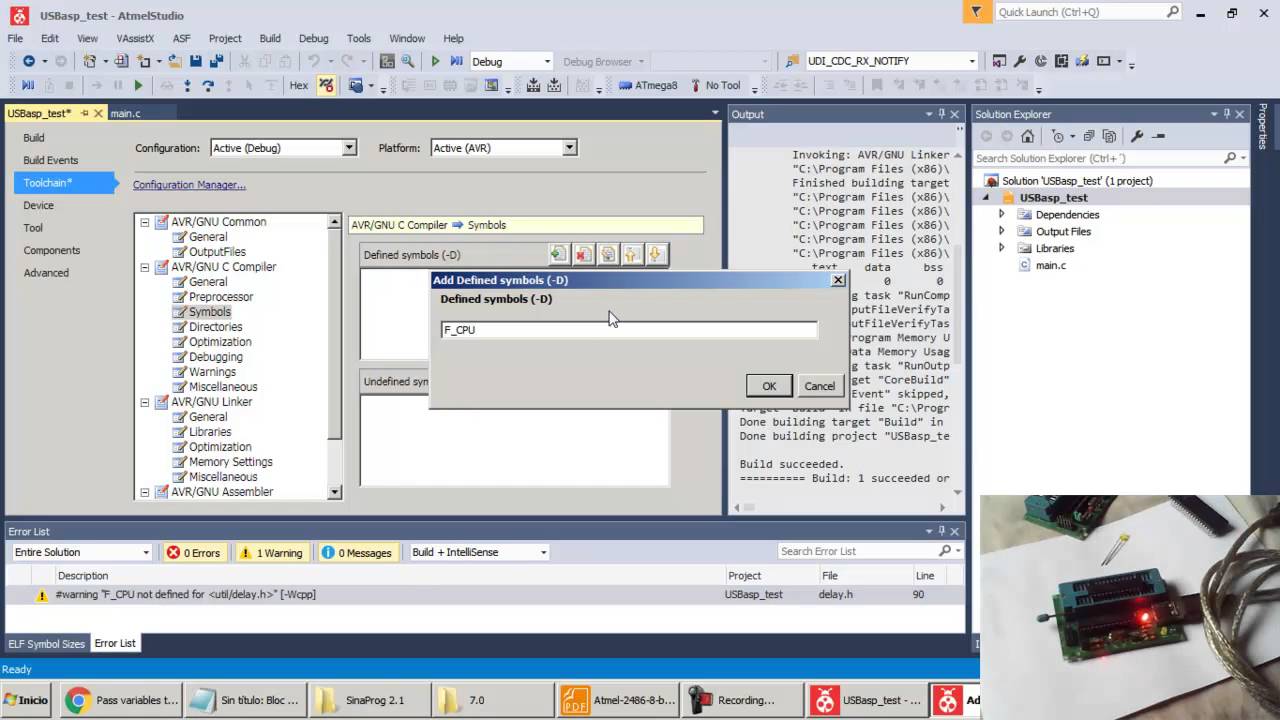Open the File menu
1280x720 pixels.
15,38
